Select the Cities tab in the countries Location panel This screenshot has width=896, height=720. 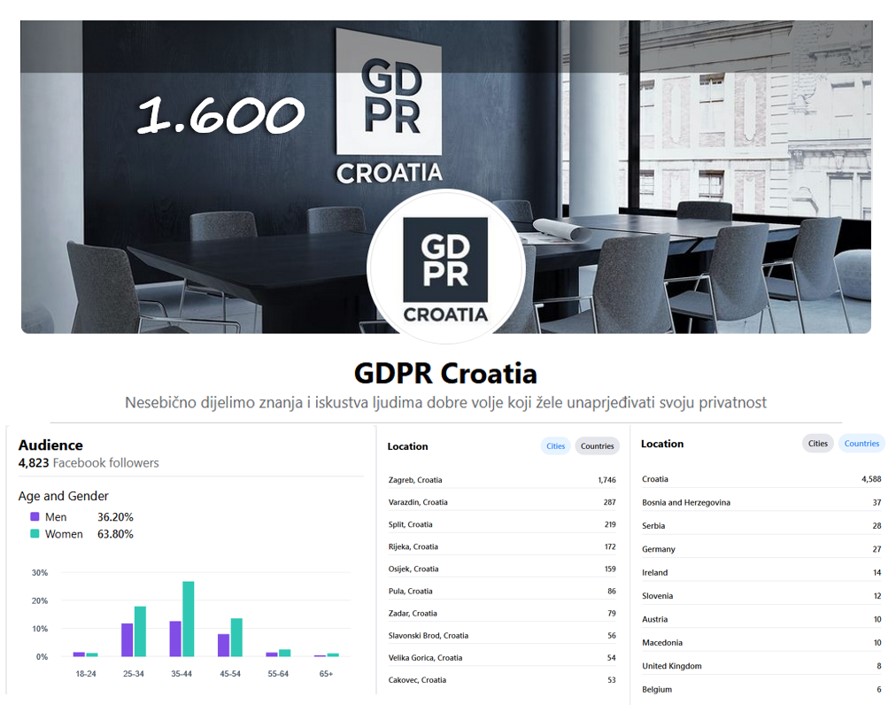pos(818,443)
